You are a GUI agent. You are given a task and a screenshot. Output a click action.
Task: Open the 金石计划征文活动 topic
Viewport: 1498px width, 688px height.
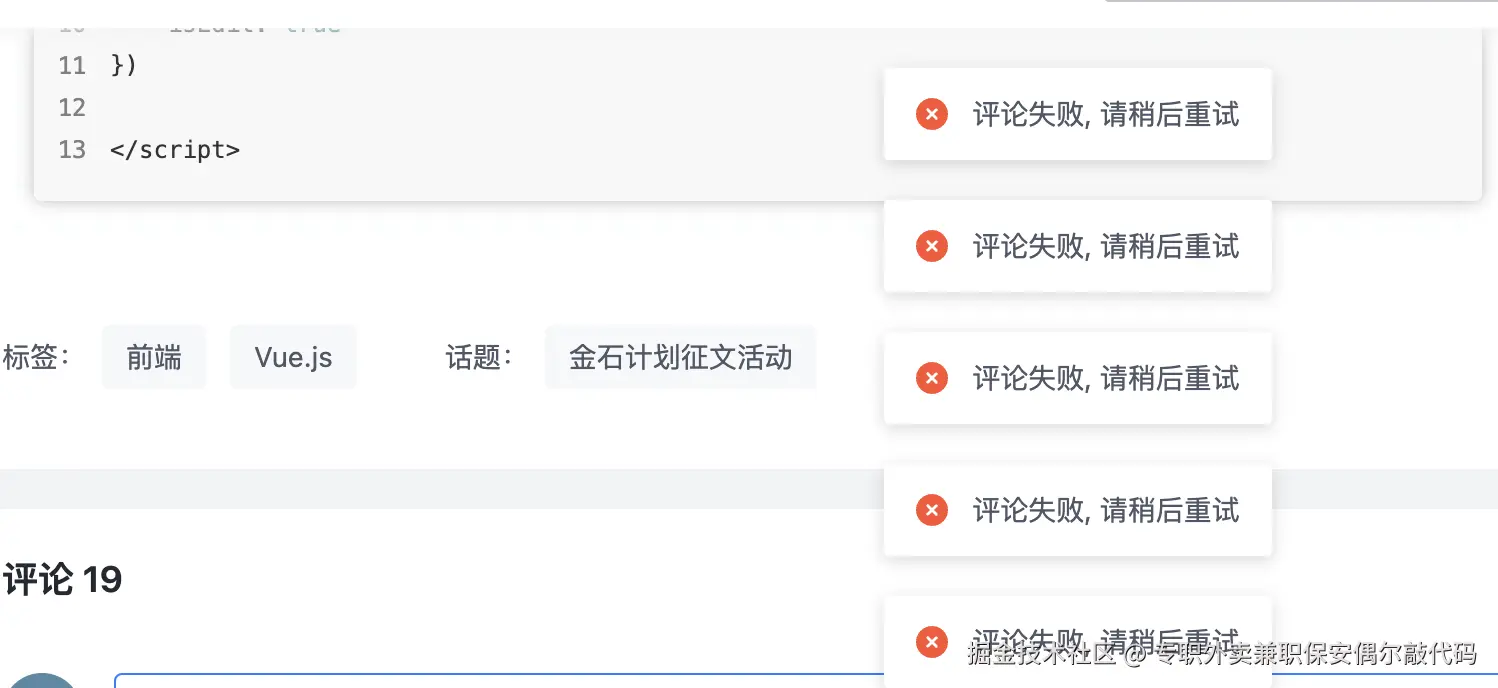point(680,357)
